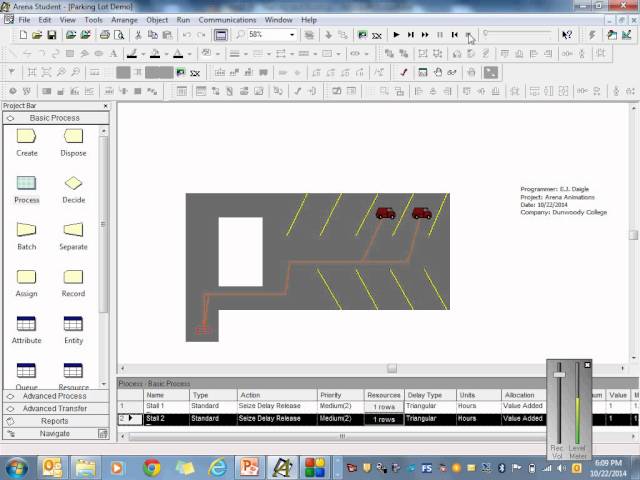
Task: Open the fill color dropdown arrow
Action: 167,54
